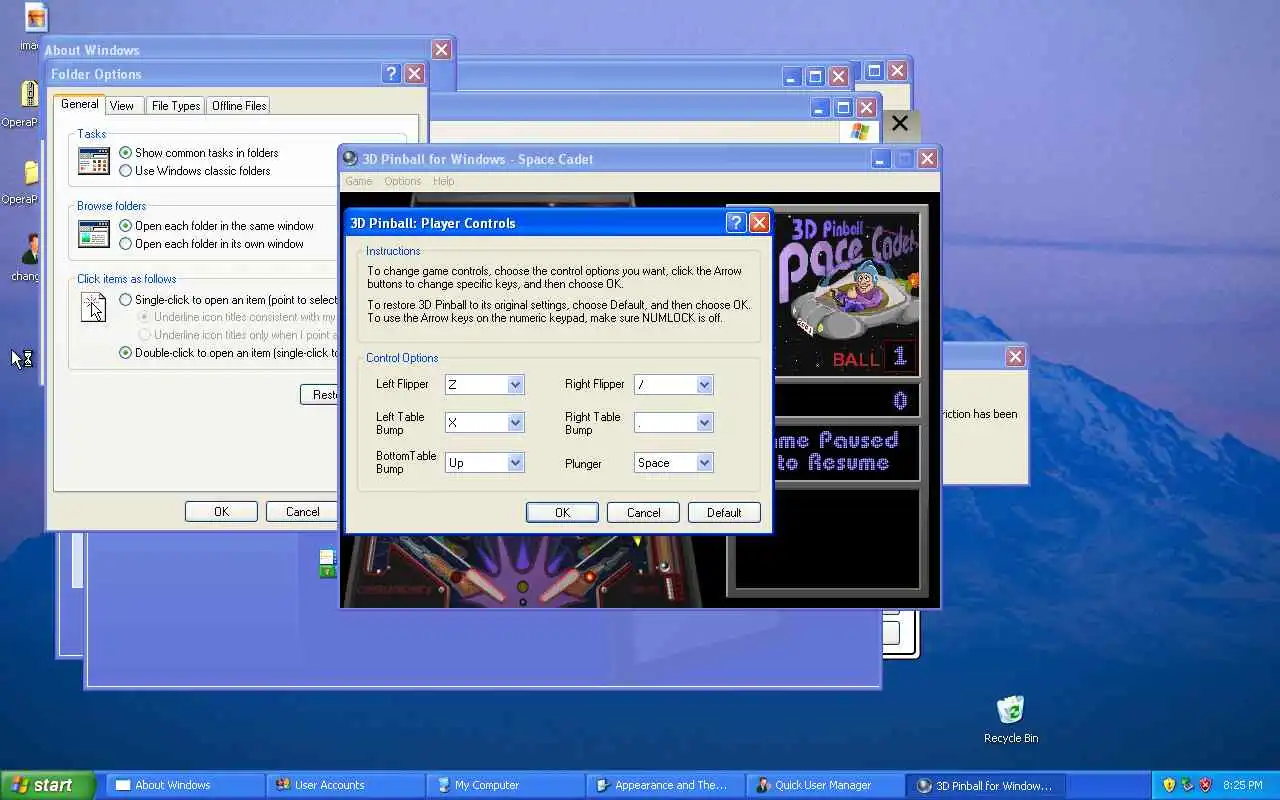Click the pinball table playfield
This screenshot has height=800, width=1280.
(520, 571)
